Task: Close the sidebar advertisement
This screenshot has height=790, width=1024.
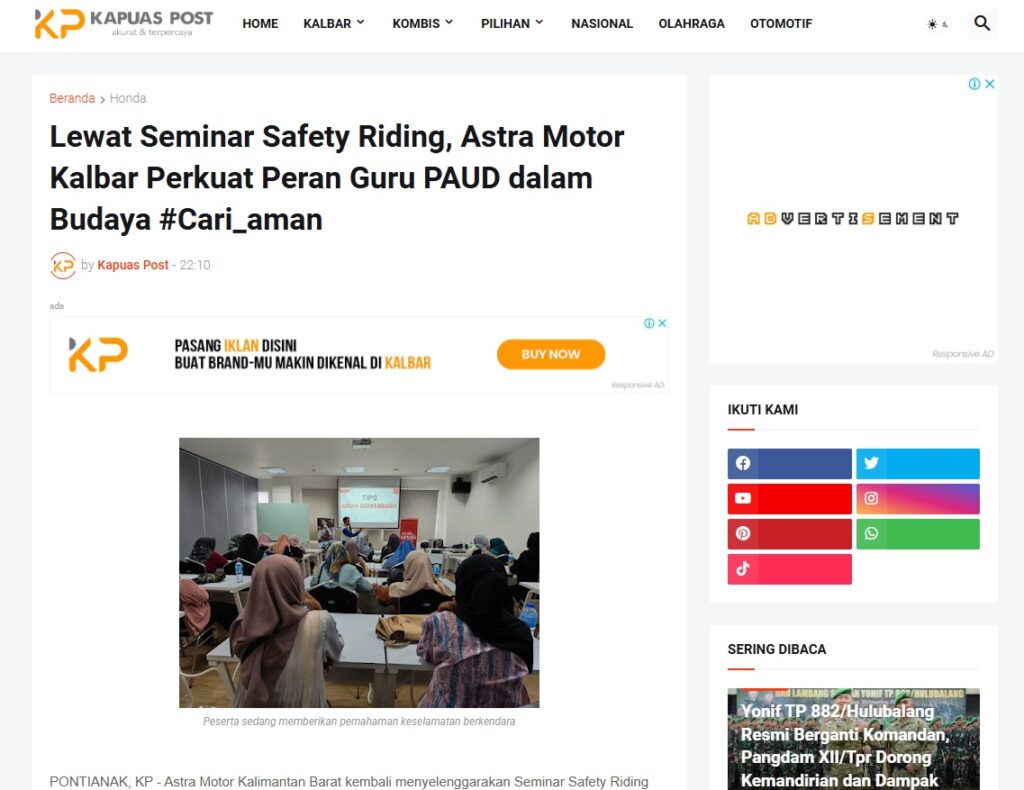Action: [990, 84]
